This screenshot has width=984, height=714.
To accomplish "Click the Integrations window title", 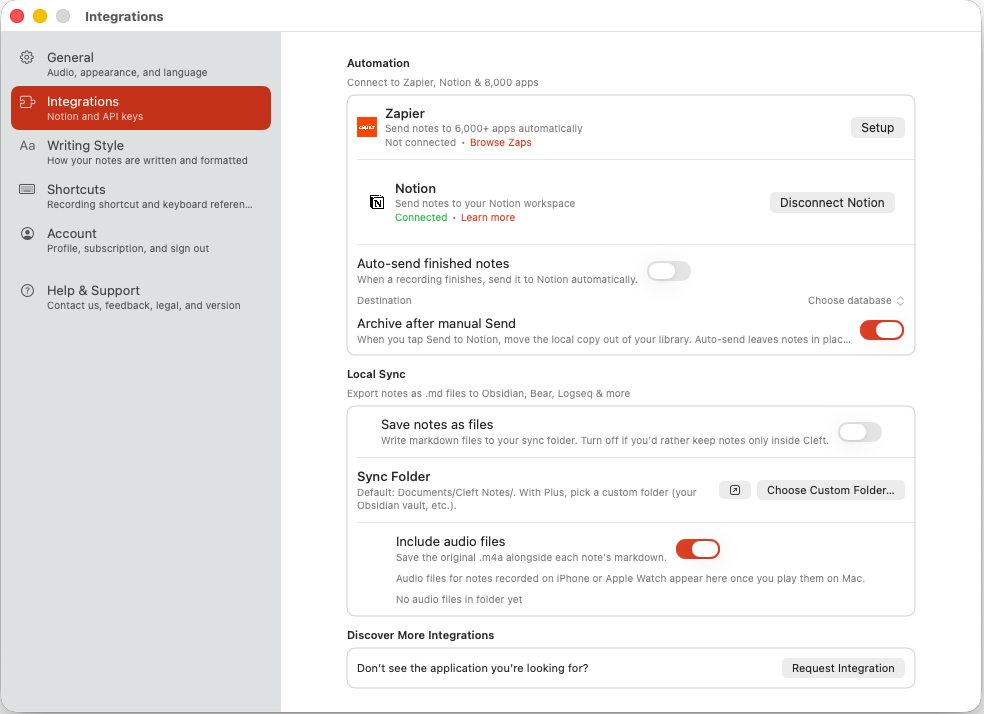I will (124, 16).
